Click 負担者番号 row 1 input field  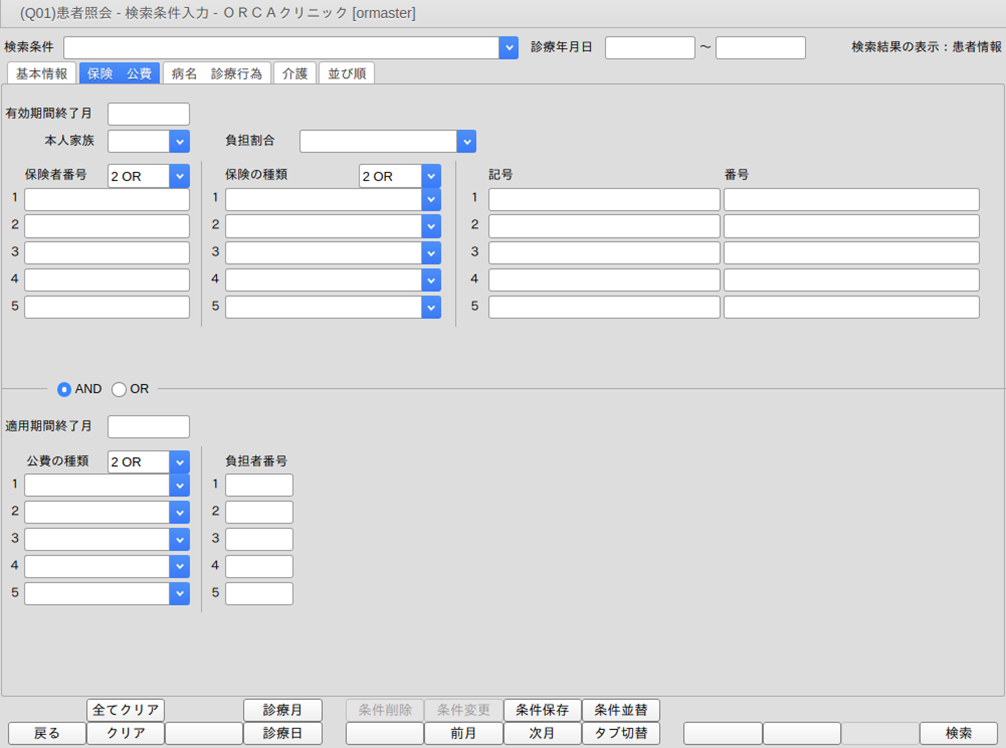pos(259,485)
